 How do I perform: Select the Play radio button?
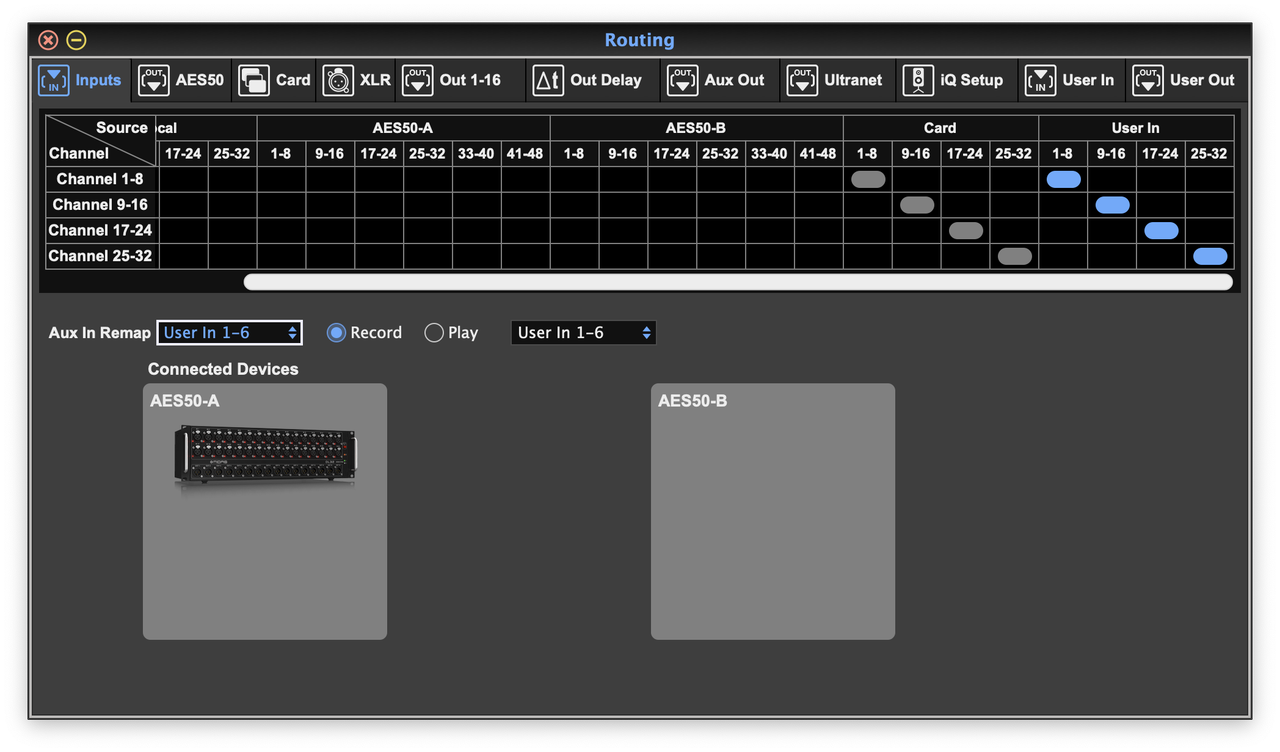pos(434,332)
